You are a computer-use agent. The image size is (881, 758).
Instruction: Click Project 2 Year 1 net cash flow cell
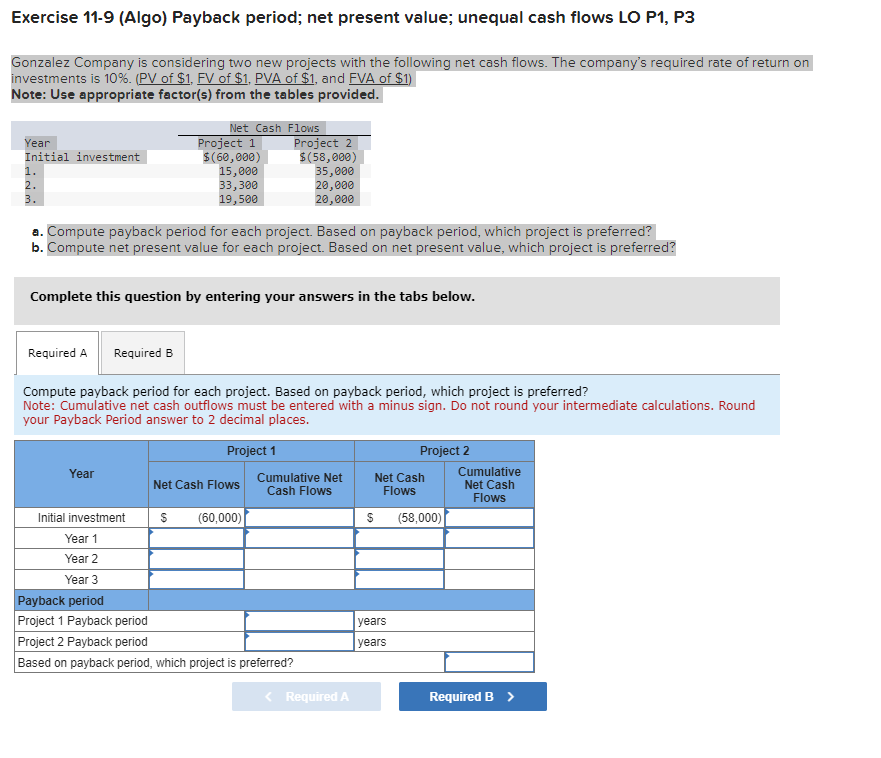tap(399, 538)
